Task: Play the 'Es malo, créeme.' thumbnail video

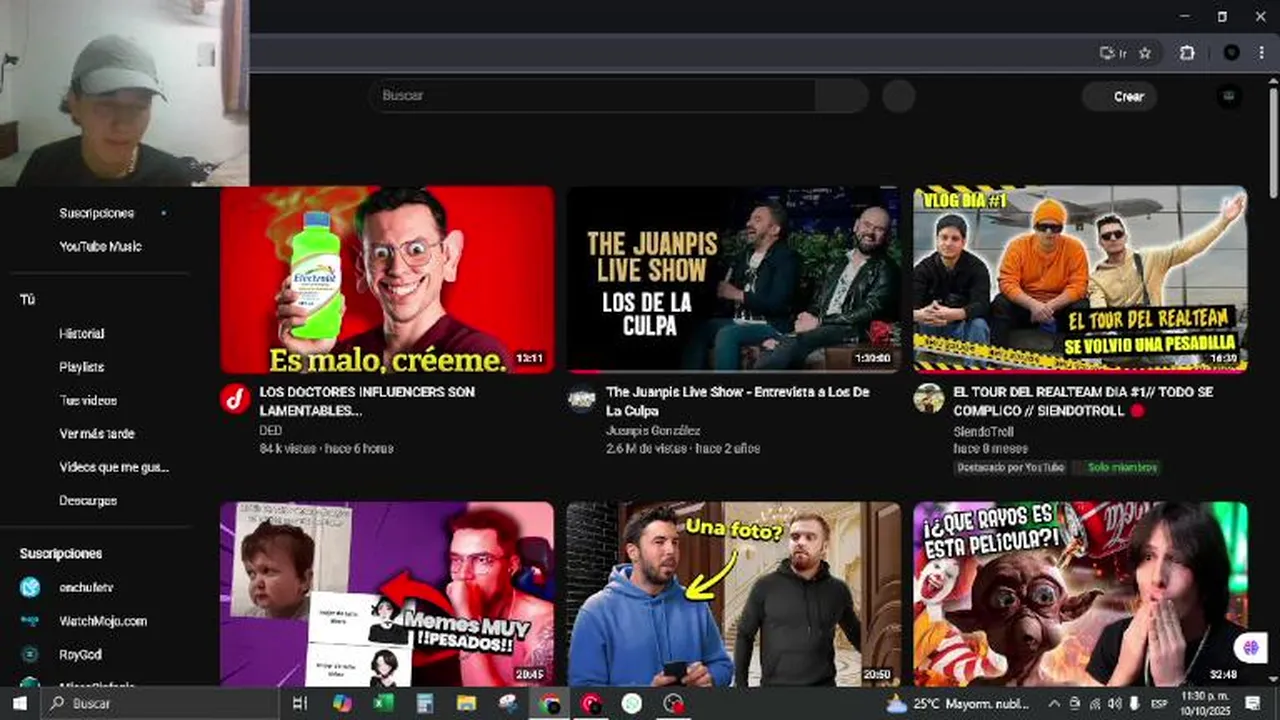Action: 387,279
